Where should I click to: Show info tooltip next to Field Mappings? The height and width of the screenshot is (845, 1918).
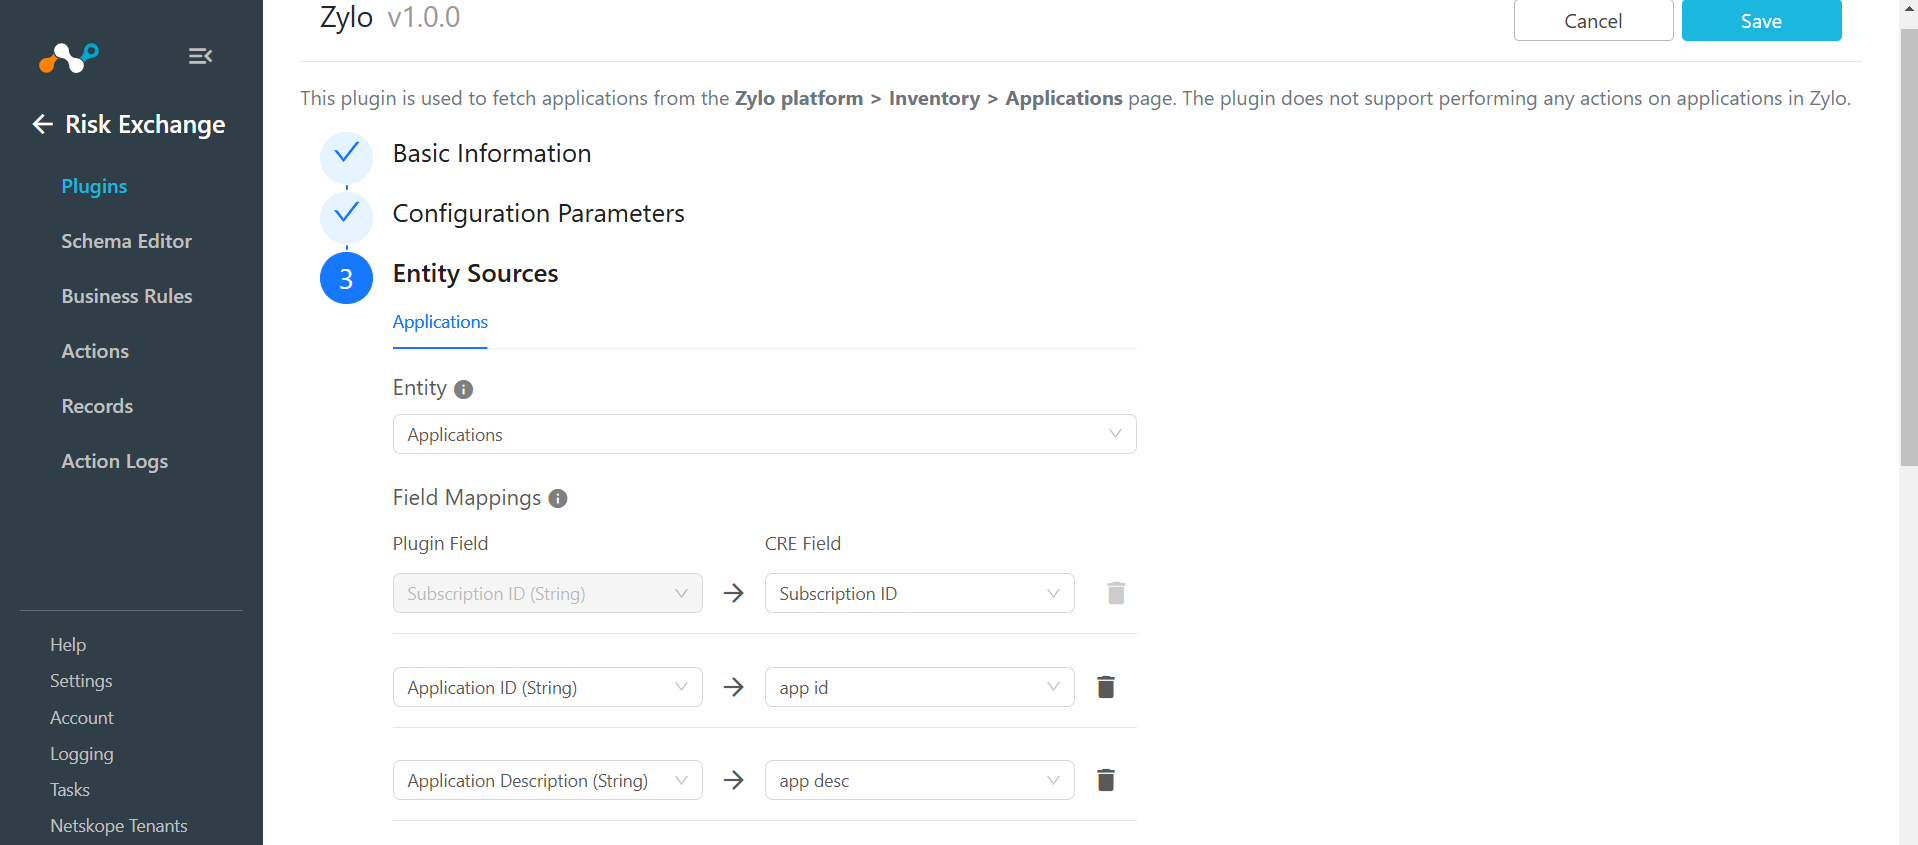click(x=558, y=498)
